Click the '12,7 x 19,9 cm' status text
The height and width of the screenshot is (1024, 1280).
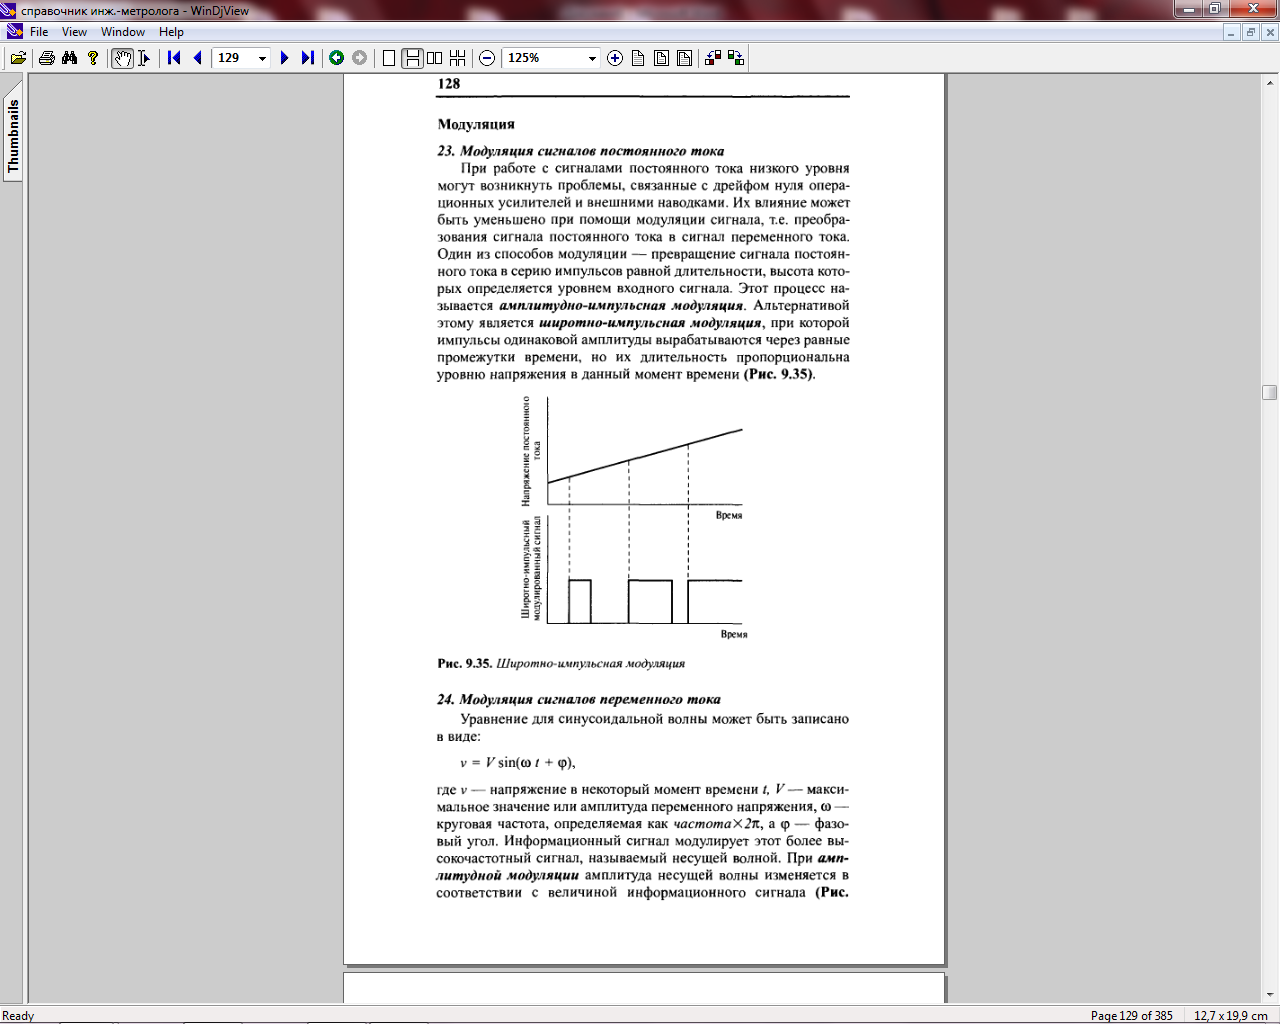1230,1015
